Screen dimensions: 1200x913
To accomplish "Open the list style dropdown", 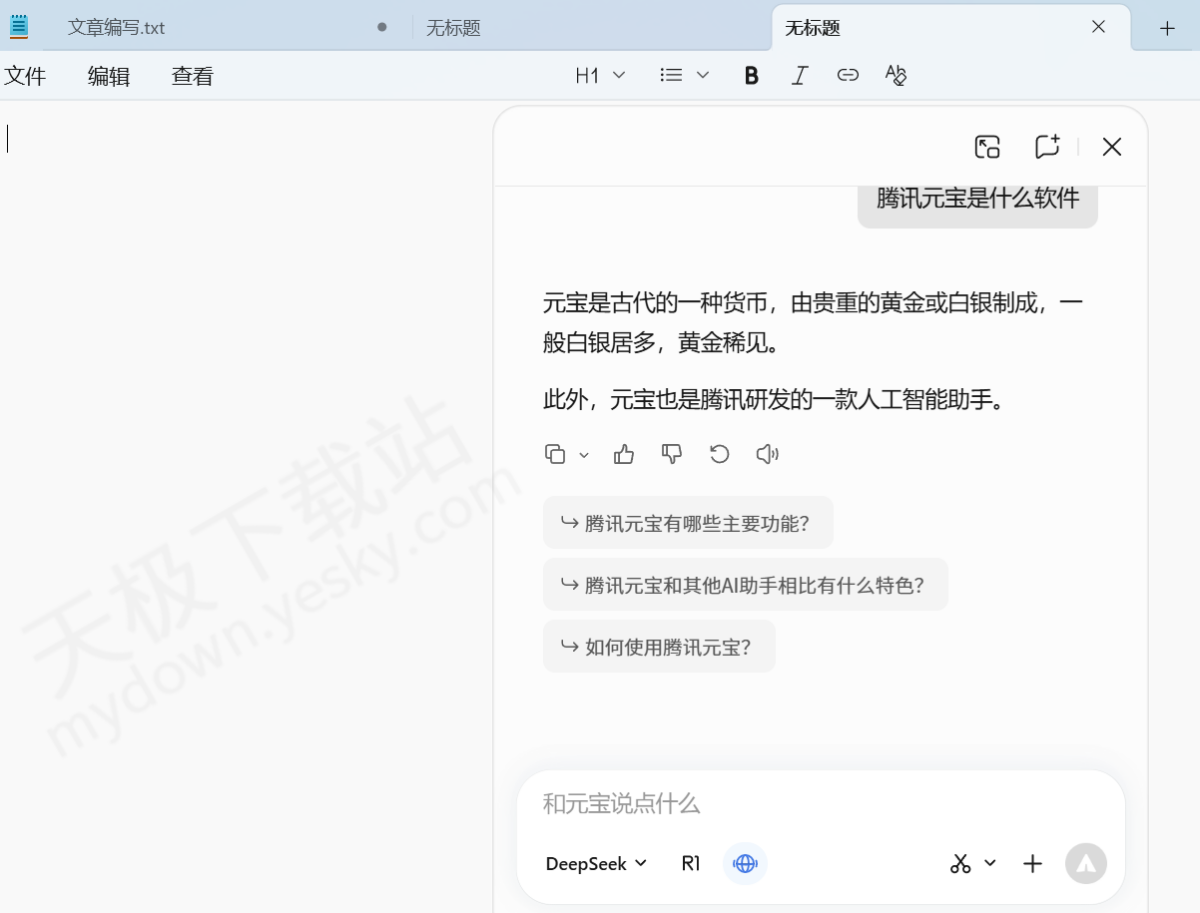I will coord(683,74).
